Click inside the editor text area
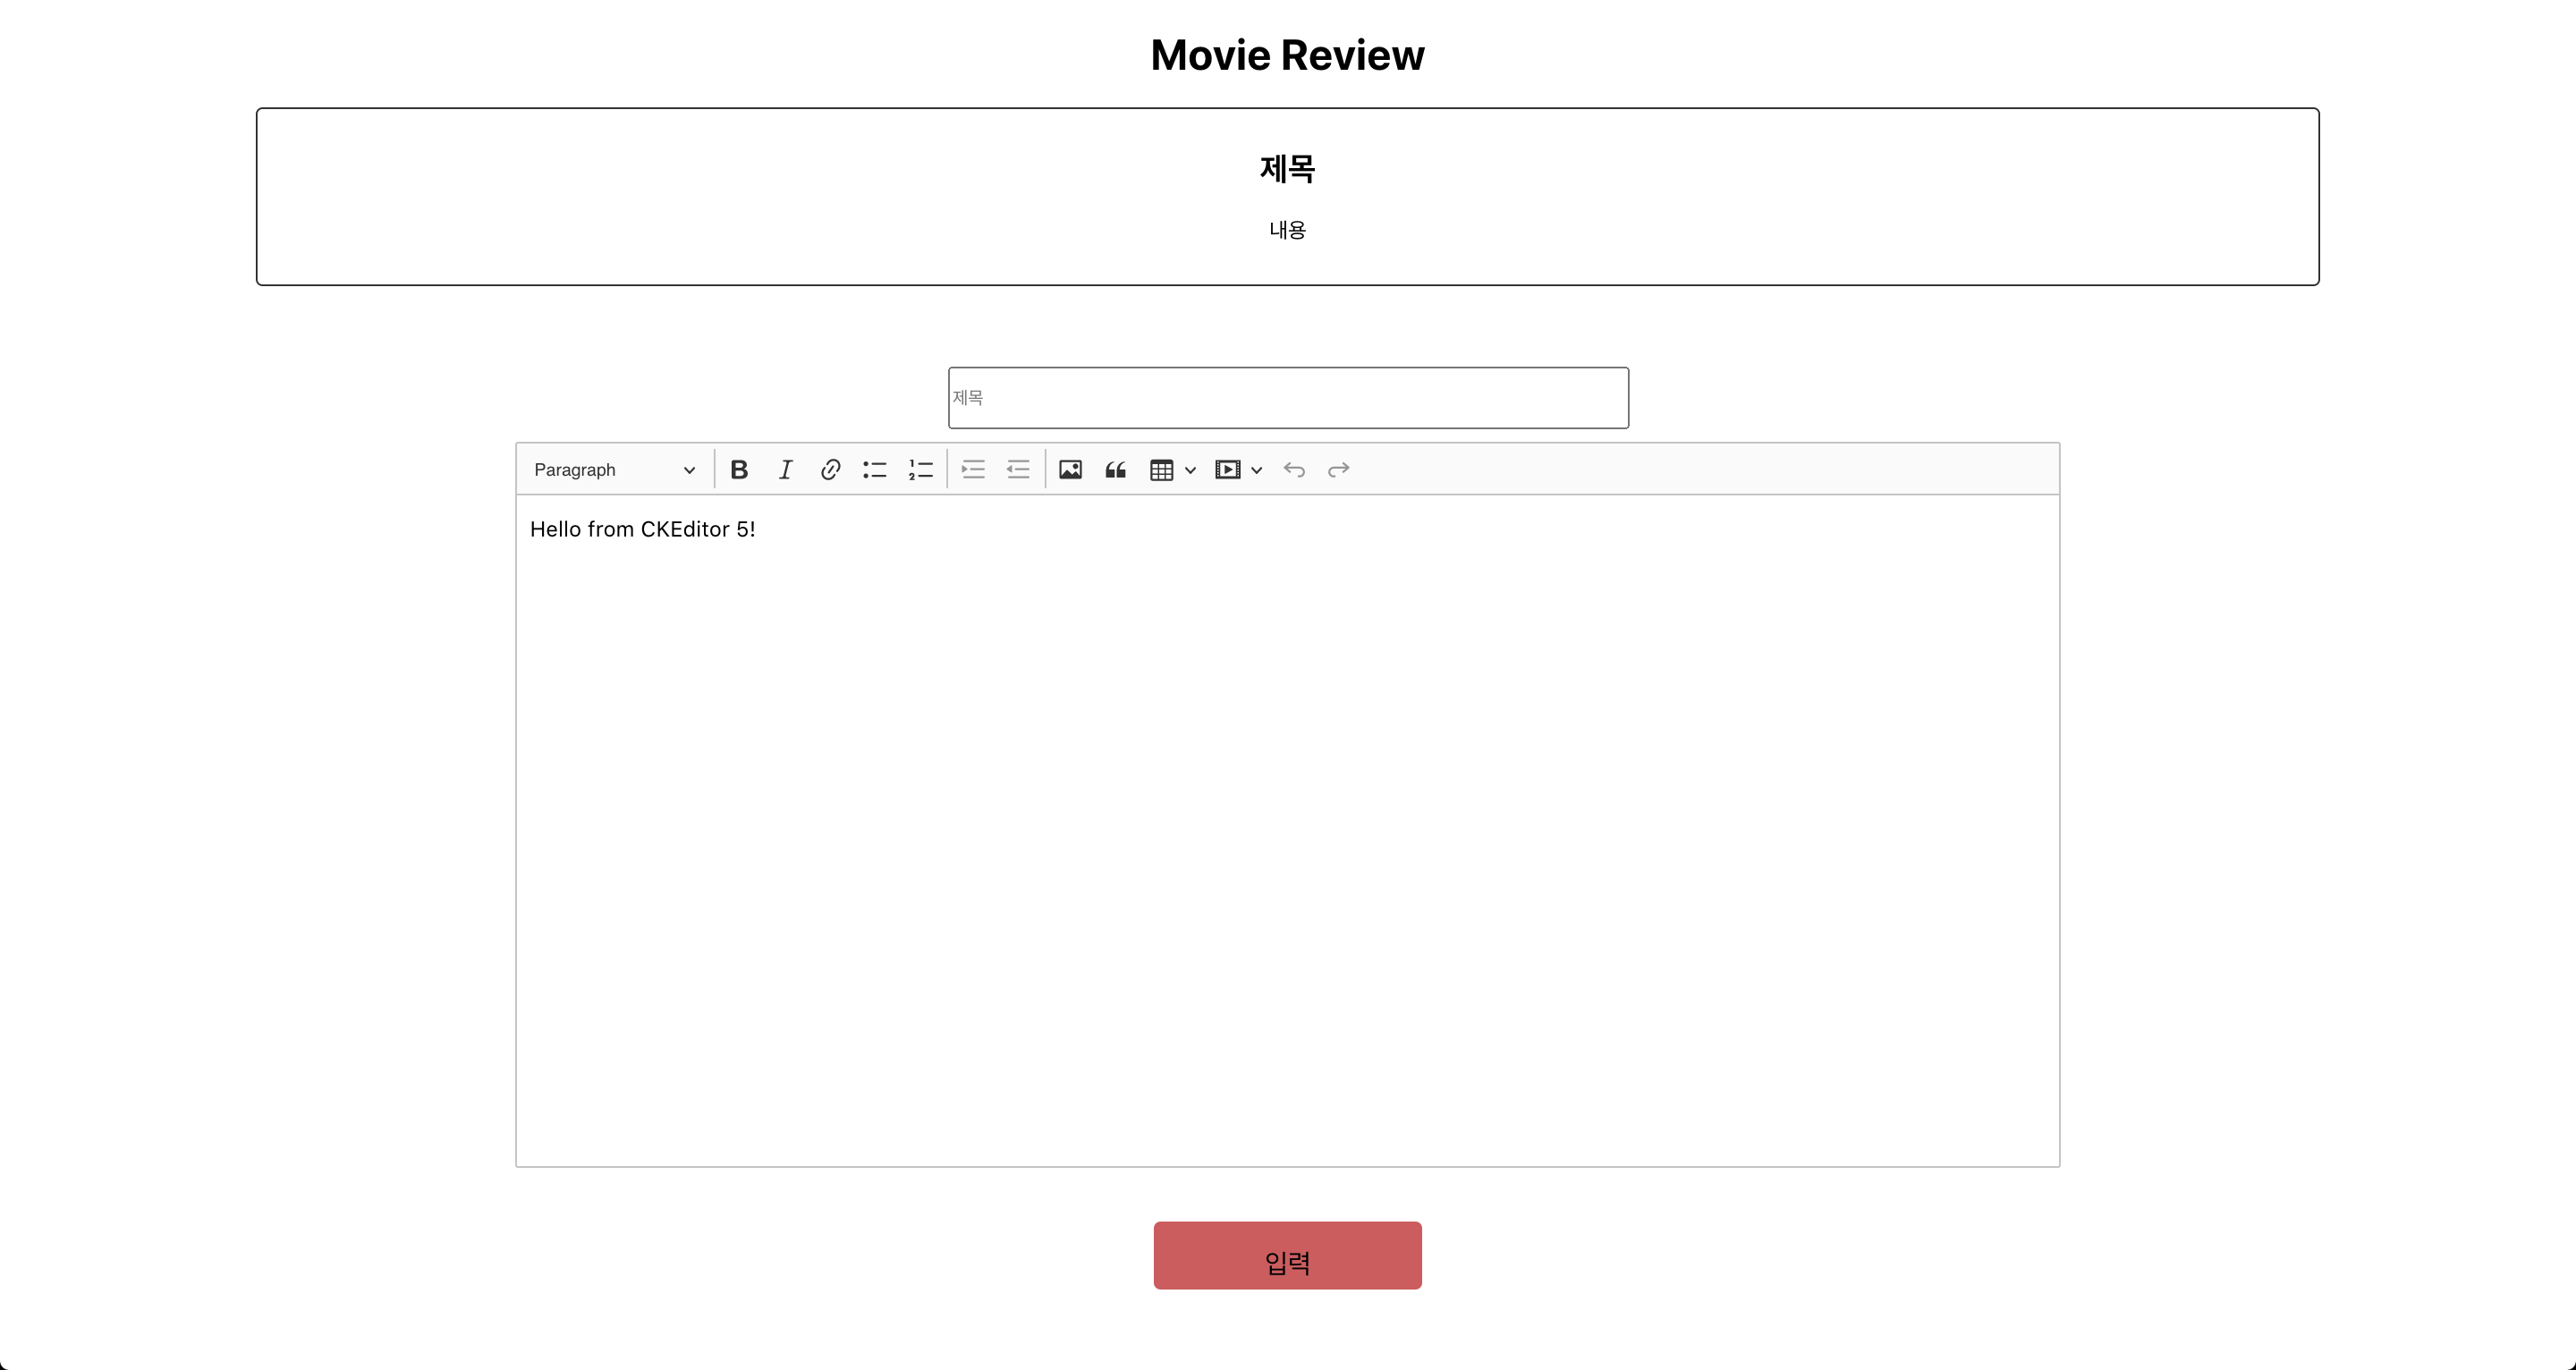 (x=1287, y=830)
